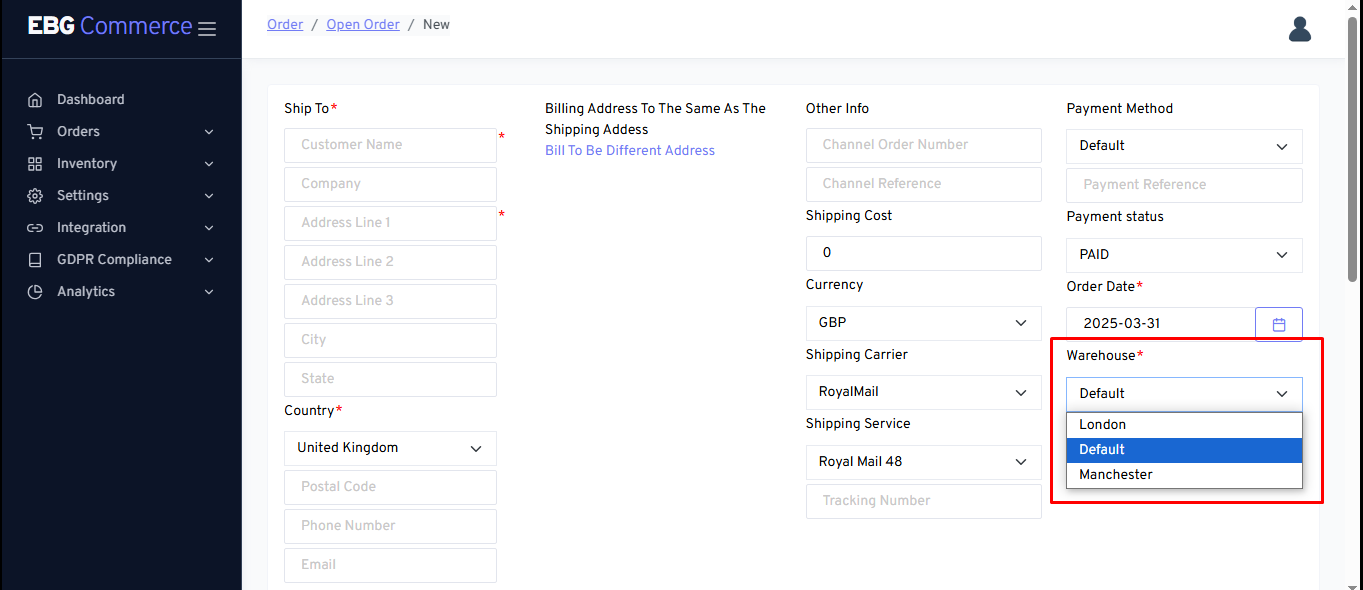
Task: Click the Analytics pie chart icon
Action: point(35,292)
